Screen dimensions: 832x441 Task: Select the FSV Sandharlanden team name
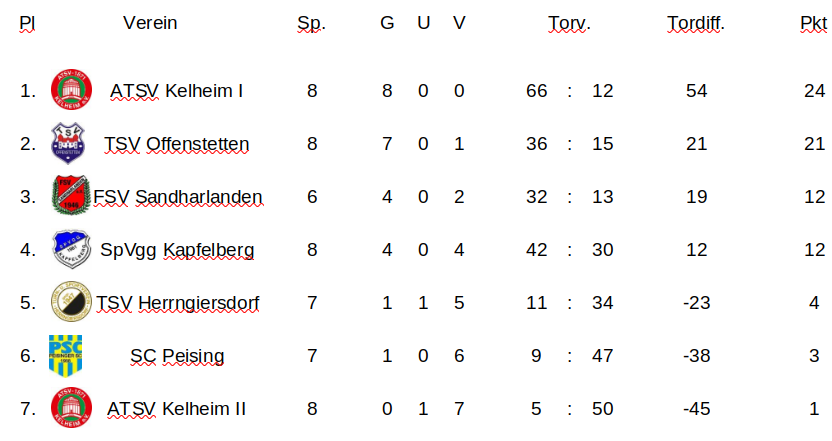coord(178,196)
